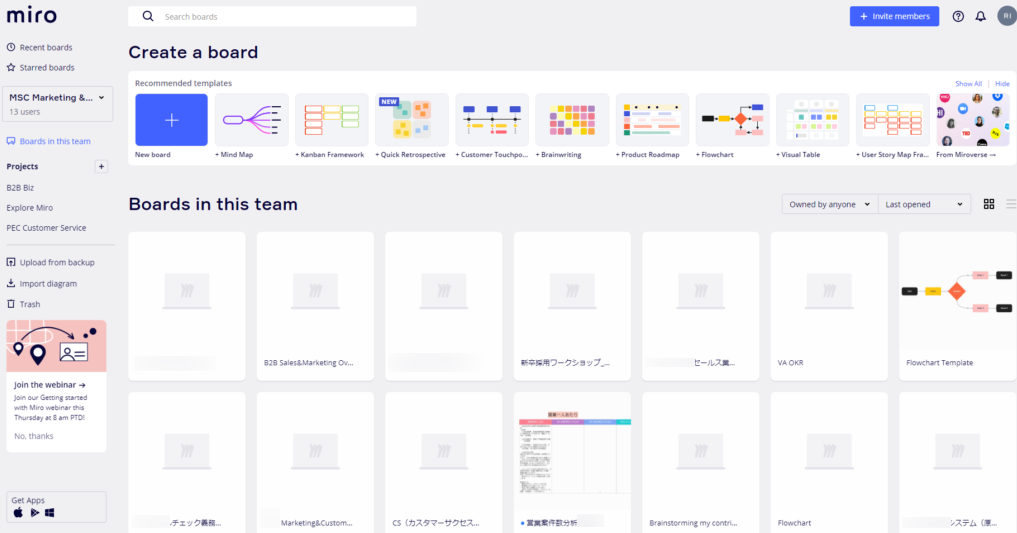This screenshot has height=533, width=1017.
Task: Open Trash
Action: [x=30, y=304]
